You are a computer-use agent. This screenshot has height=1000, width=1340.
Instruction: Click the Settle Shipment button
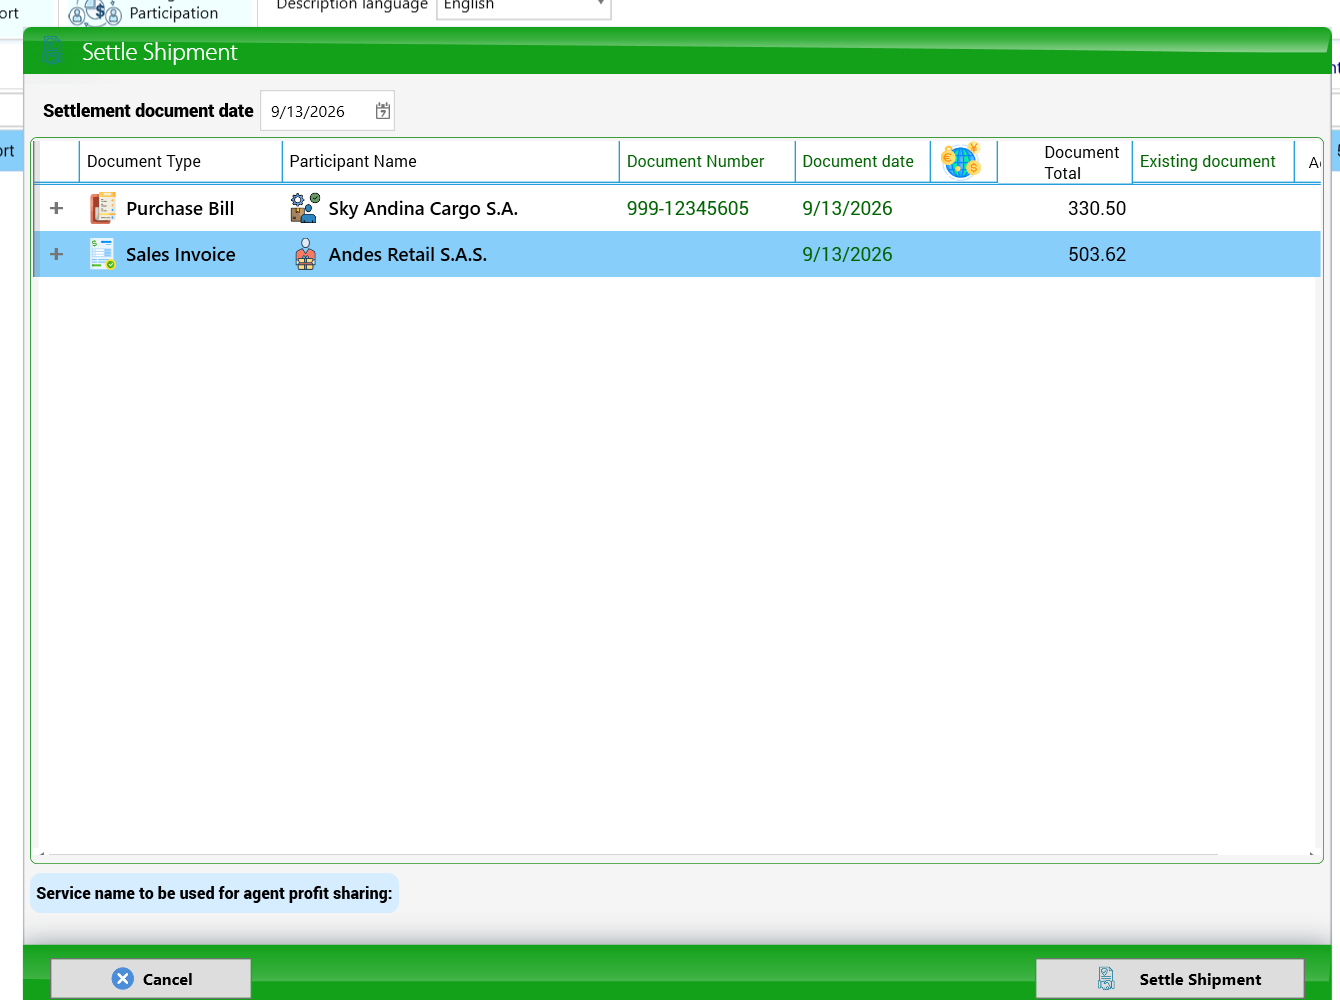click(x=1170, y=979)
